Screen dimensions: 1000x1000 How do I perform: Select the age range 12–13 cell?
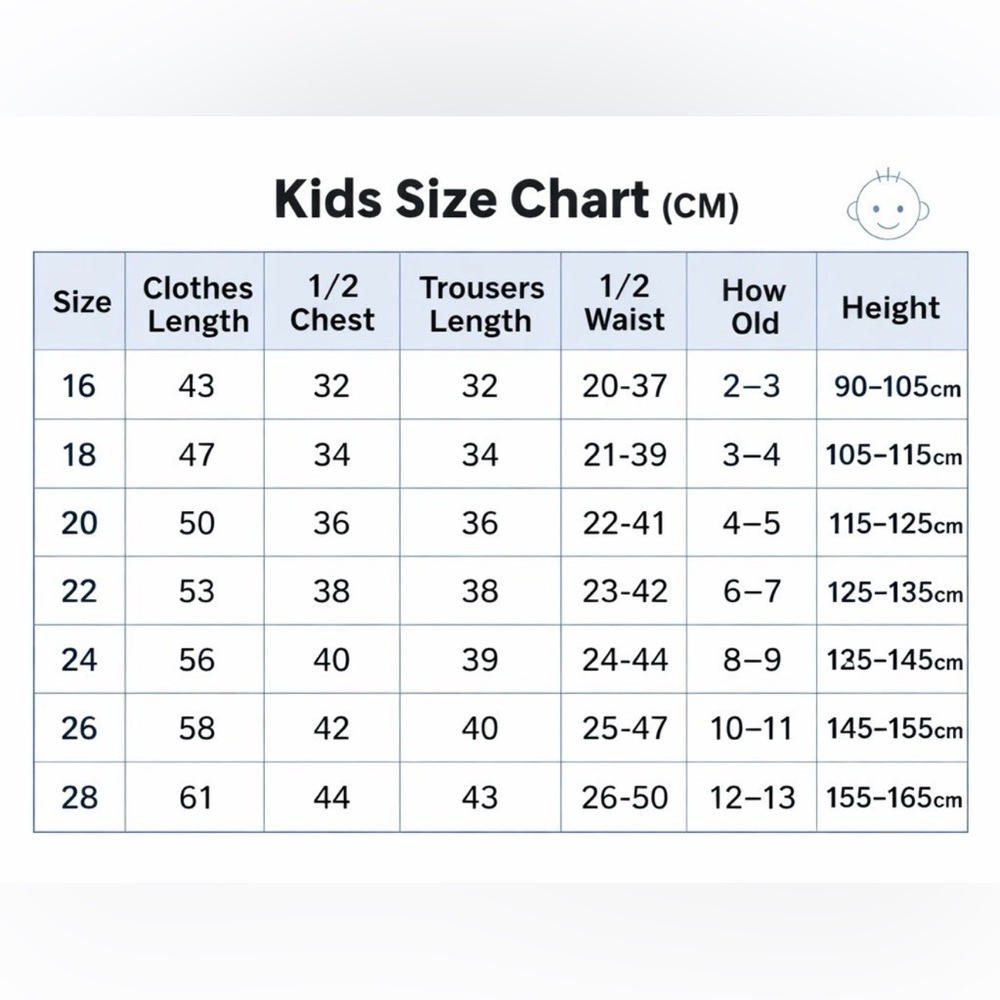pyautogui.click(x=753, y=797)
